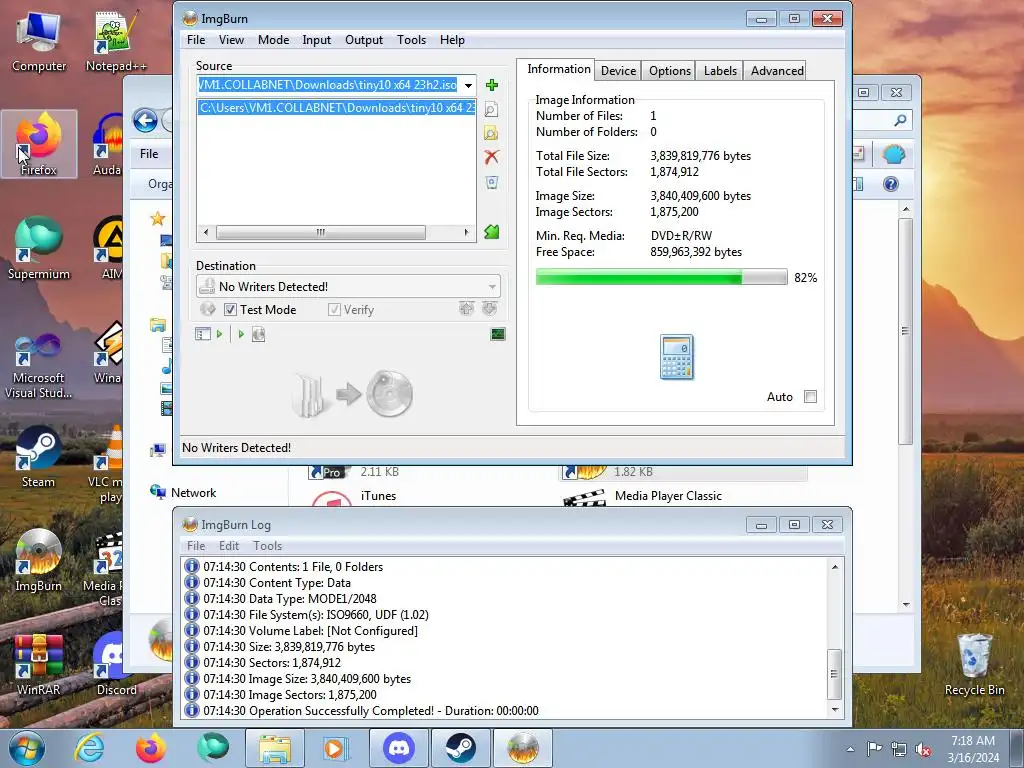Click iTunes item in Explorer window
The image size is (1024, 768).
click(378, 496)
